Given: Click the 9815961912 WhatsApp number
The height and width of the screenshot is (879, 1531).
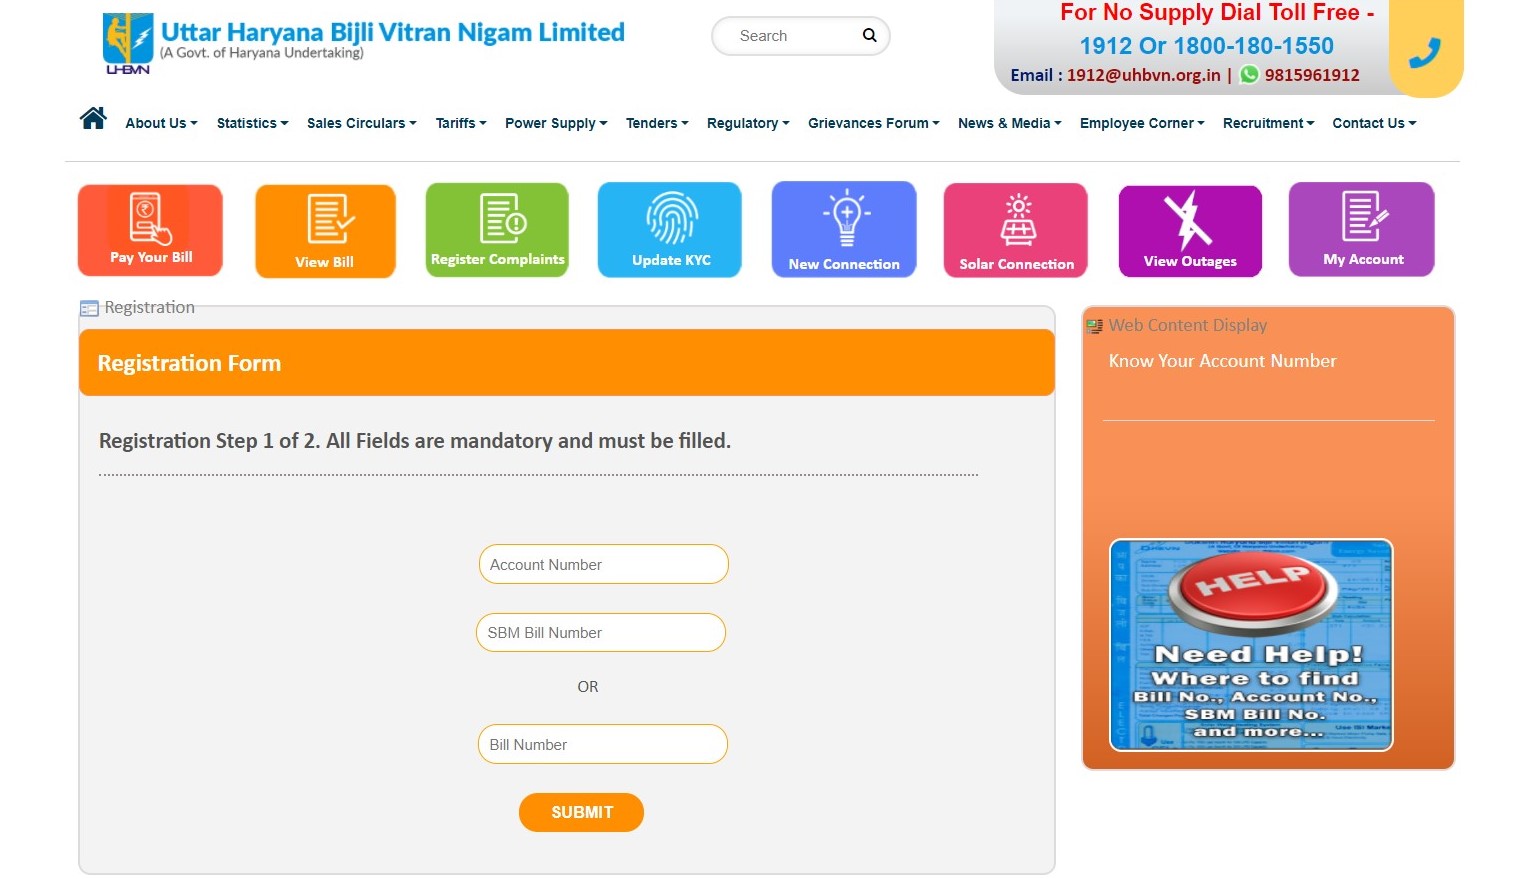Looking at the screenshot, I should tap(1312, 75).
